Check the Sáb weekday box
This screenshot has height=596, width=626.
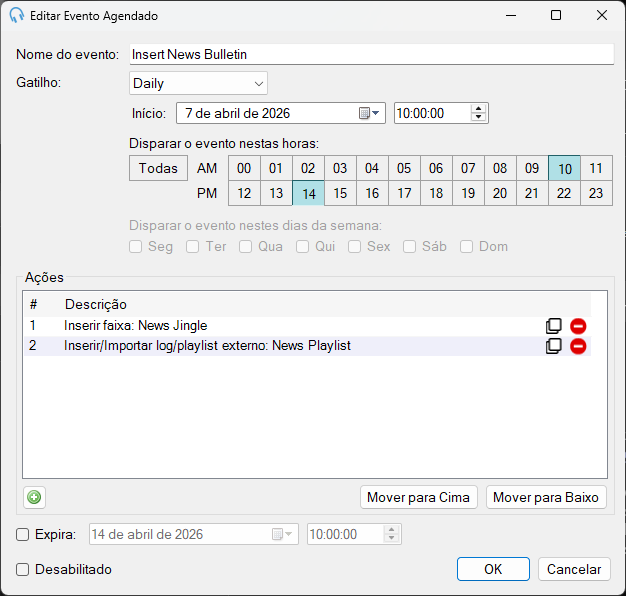[x=409, y=247]
